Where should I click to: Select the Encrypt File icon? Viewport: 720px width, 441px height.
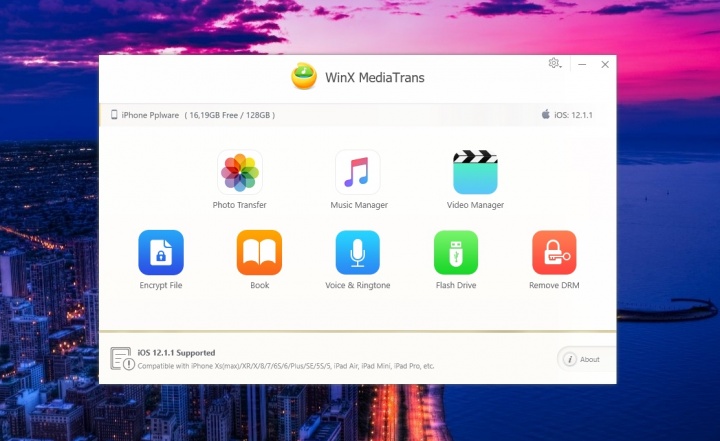pyautogui.click(x=161, y=252)
